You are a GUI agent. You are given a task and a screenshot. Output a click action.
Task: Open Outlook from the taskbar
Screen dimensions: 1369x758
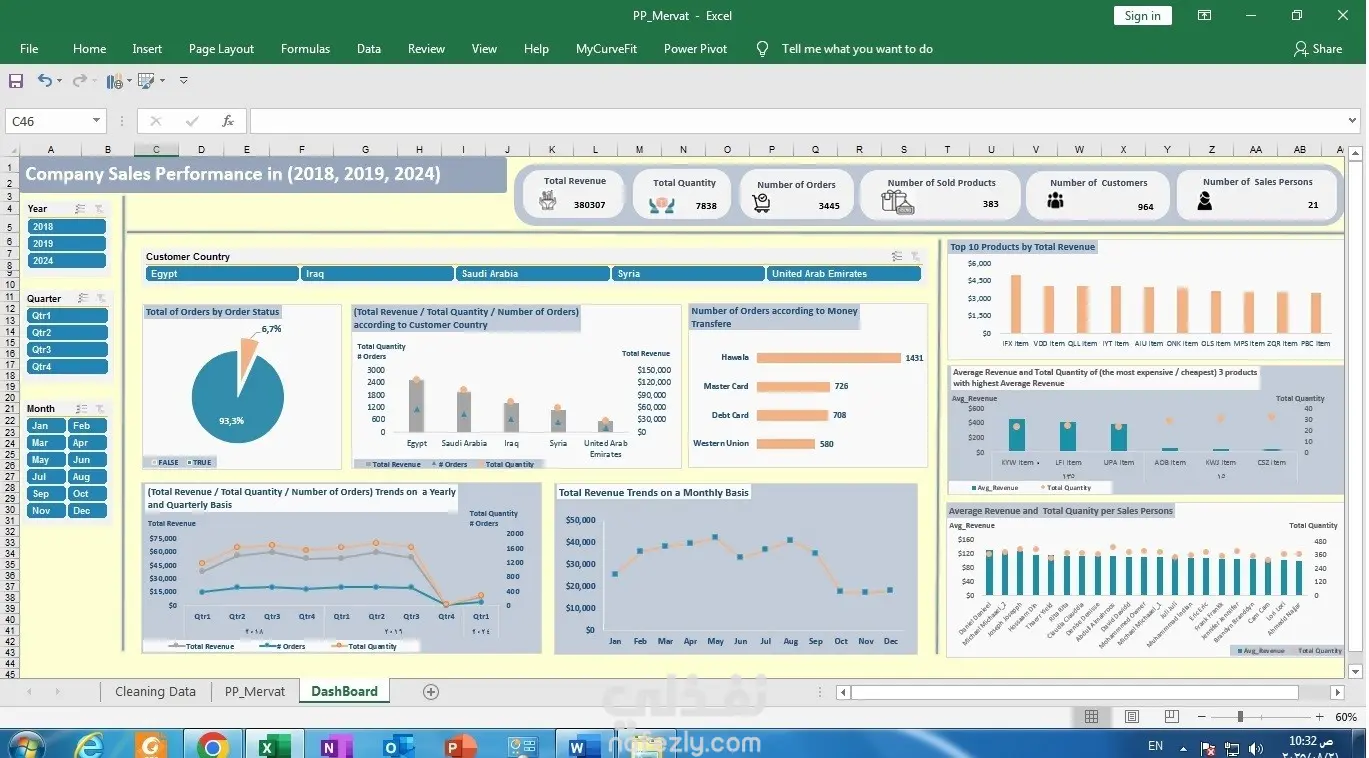click(397, 746)
